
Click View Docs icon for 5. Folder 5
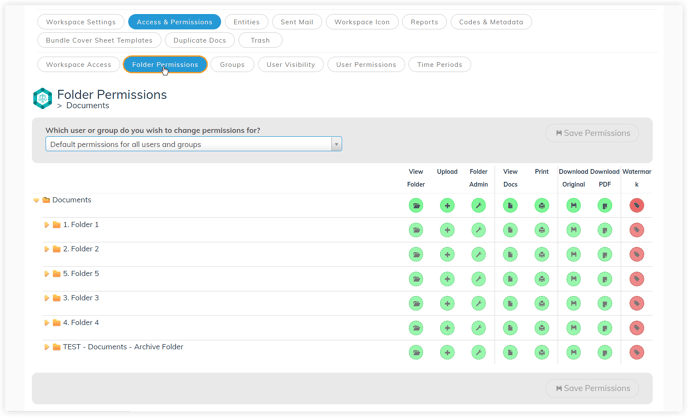pyautogui.click(x=510, y=279)
